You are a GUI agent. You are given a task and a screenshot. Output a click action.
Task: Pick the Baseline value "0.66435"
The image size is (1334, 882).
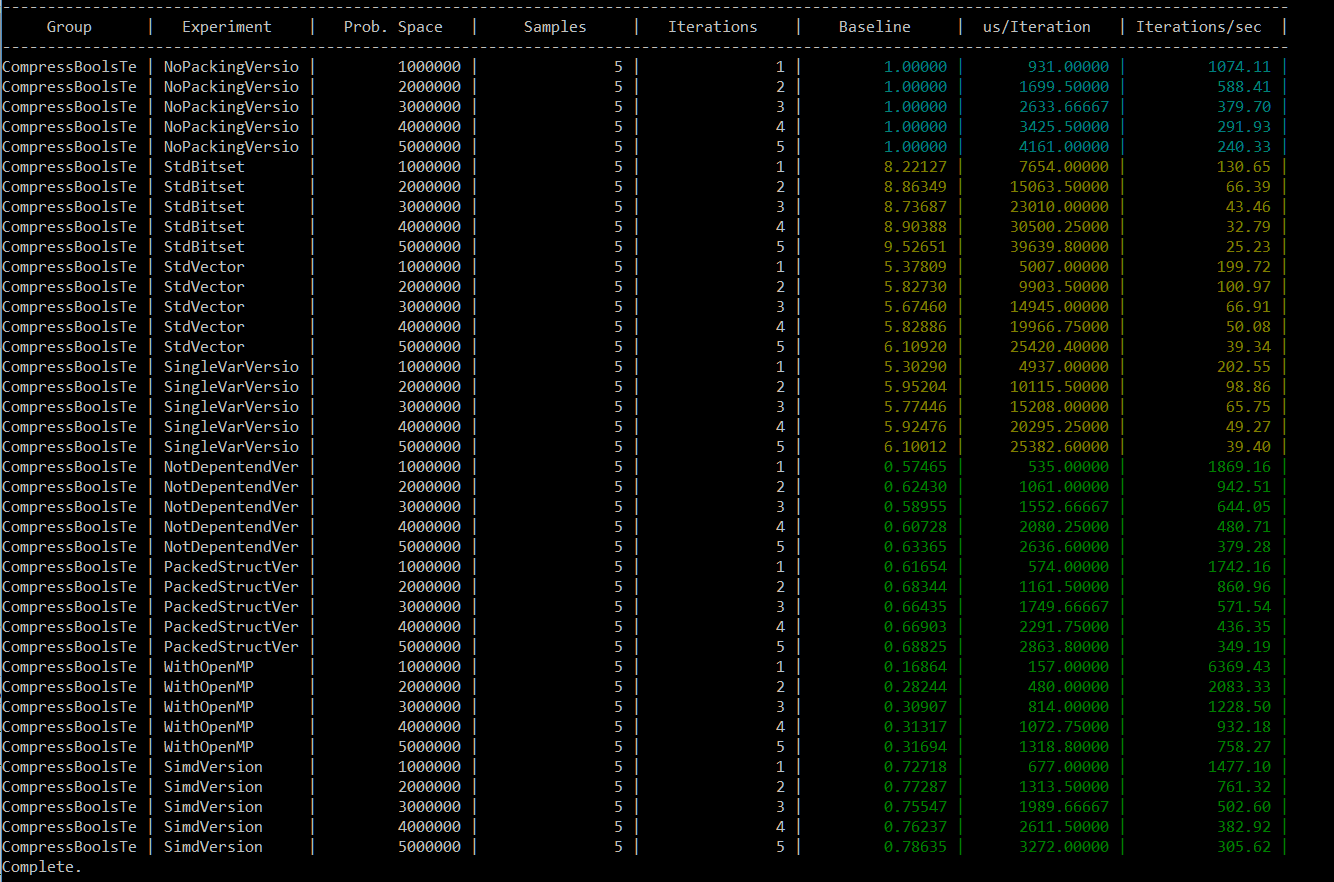click(x=915, y=607)
